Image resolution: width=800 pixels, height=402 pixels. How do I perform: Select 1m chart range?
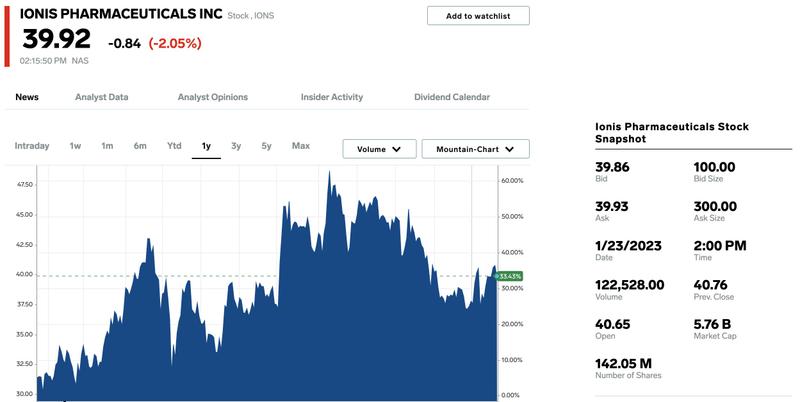[x=107, y=146]
